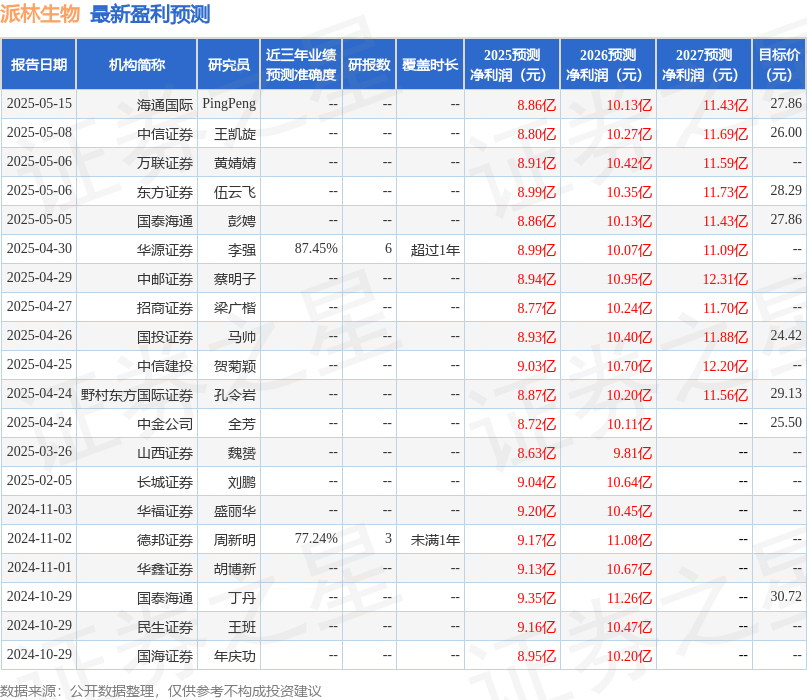This screenshot has height=700, width=807.
Task: Click target price 25.50
Action: (x=786, y=423)
